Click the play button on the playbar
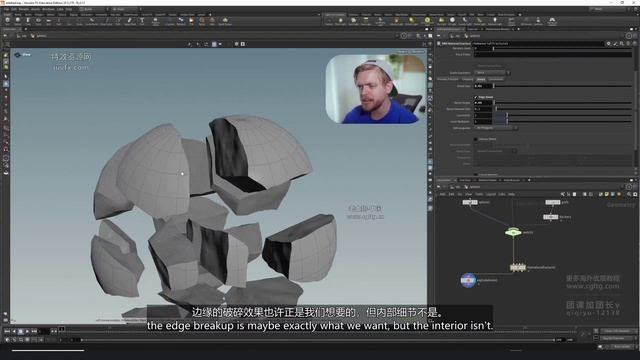This screenshot has height=360, width=640. pyautogui.click(x=27, y=331)
